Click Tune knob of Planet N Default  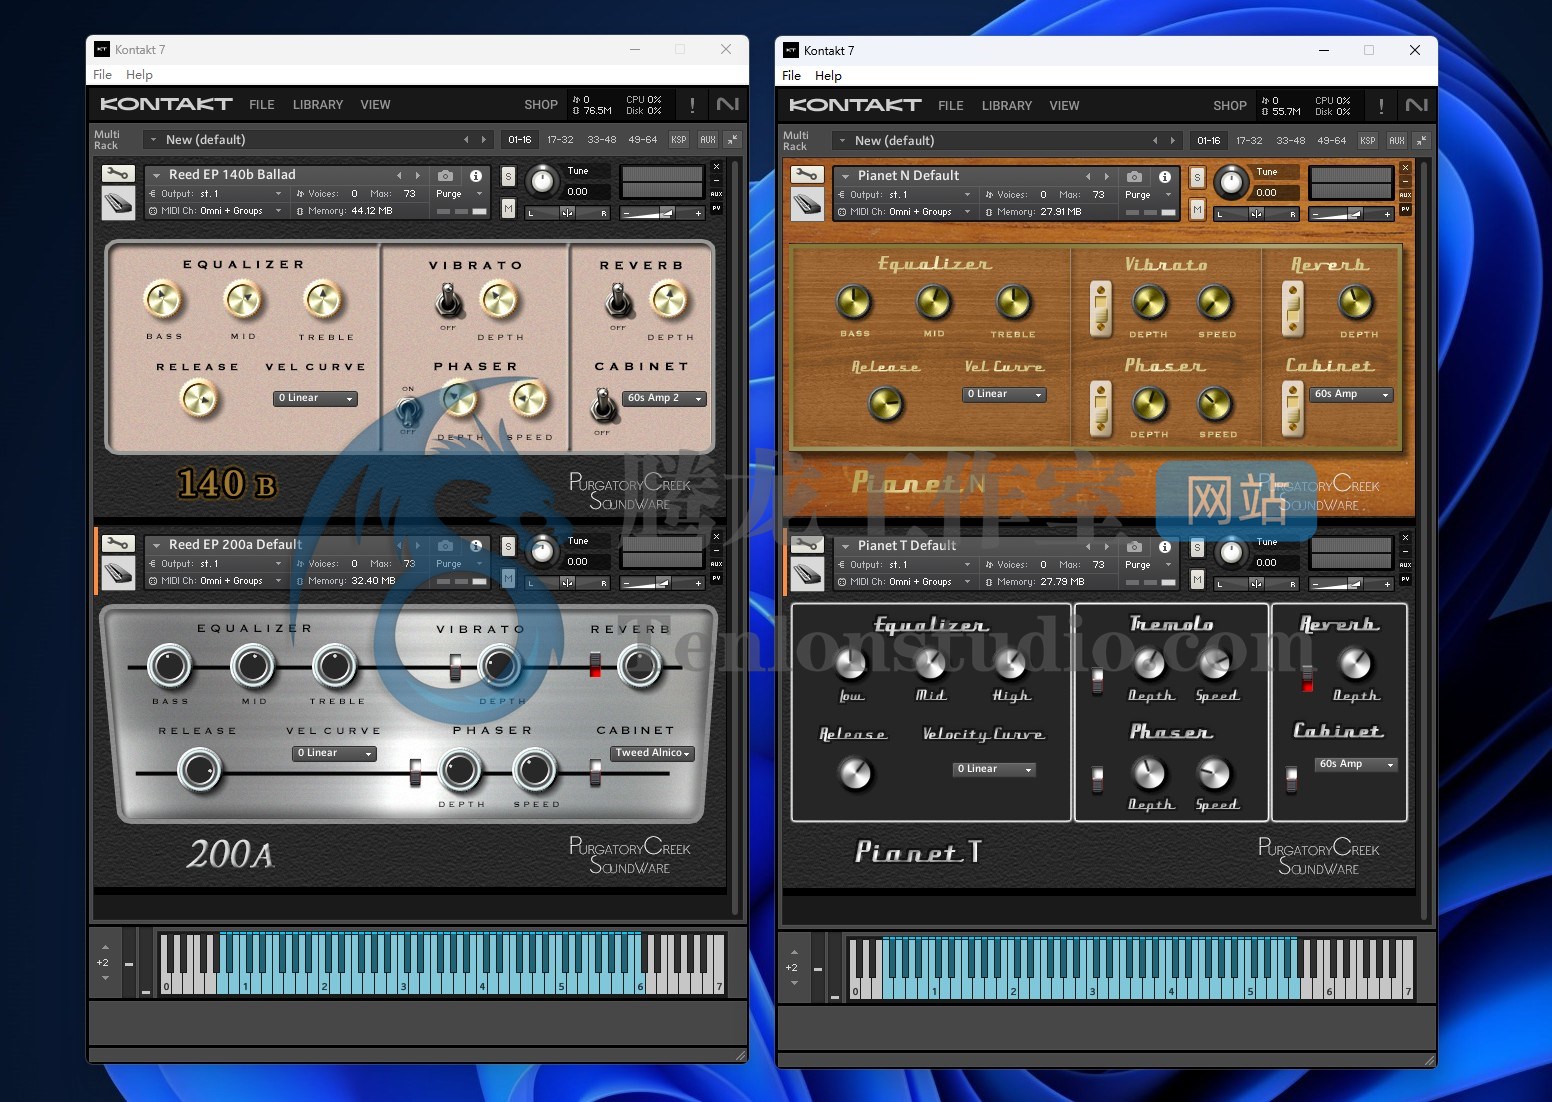pos(1231,182)
